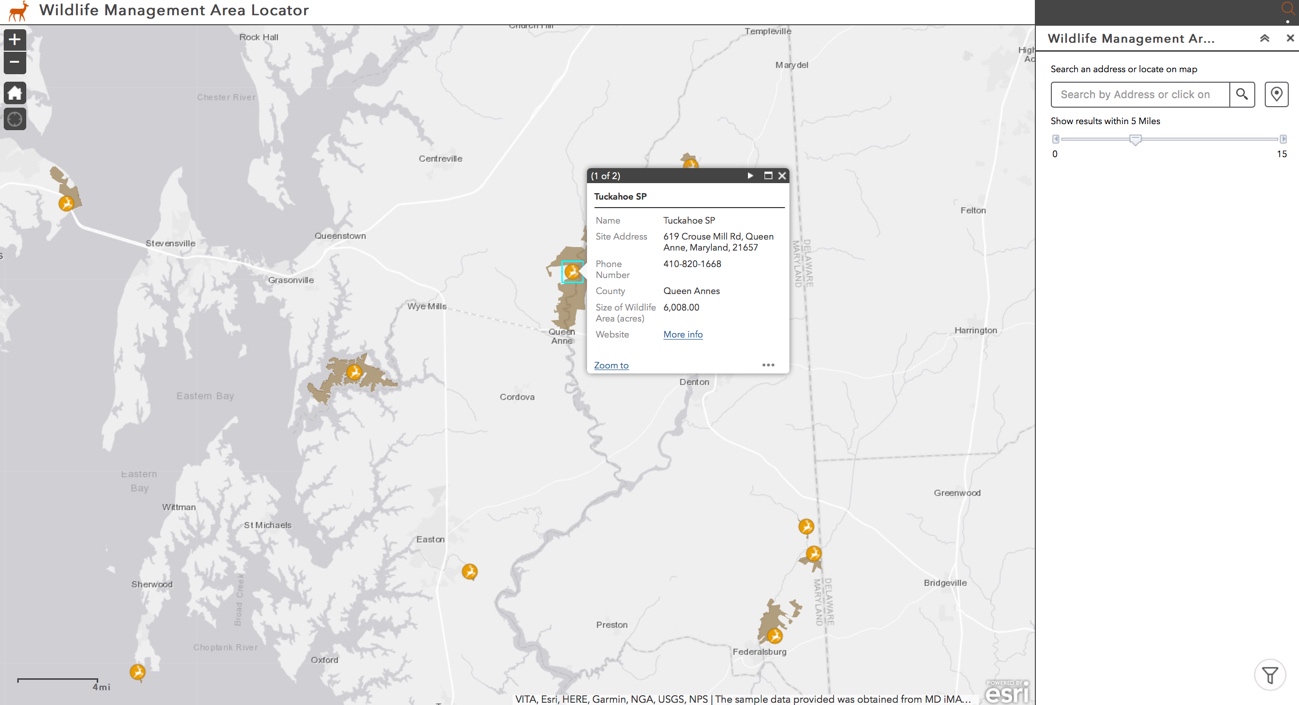Collapse the Wildlife Management Area panel
Viewport: 1299px width, 705px height.
coord(1264,38)
